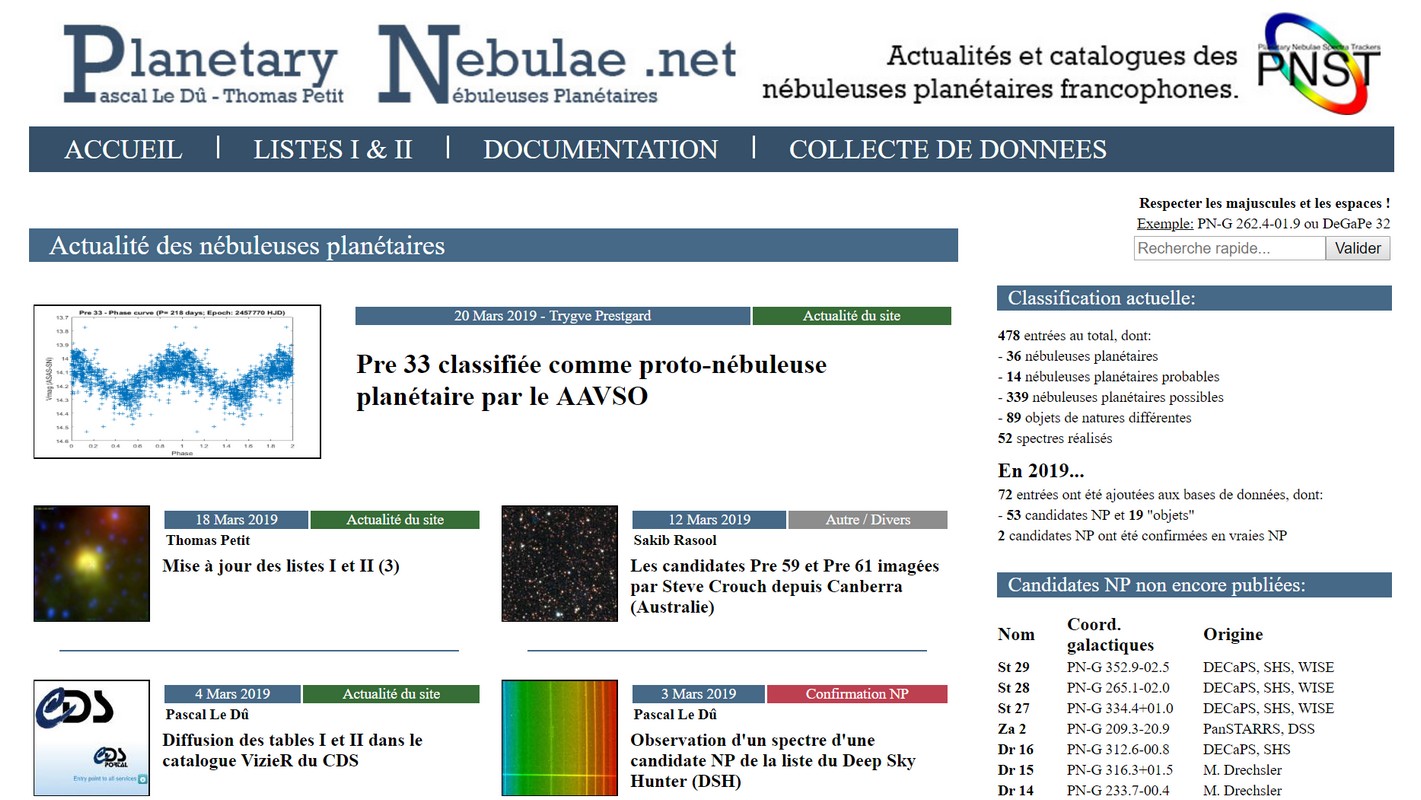The height and width of the screenshot is (800, 1421).
Task: Open the LISTES I & II menu
Action: tap(332, 150)
